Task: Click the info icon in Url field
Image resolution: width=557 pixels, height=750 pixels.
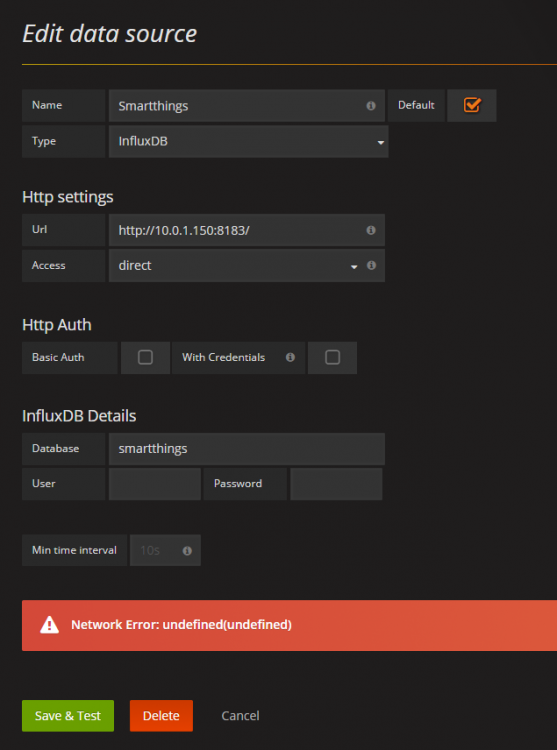Action: (x=371, y=230)
